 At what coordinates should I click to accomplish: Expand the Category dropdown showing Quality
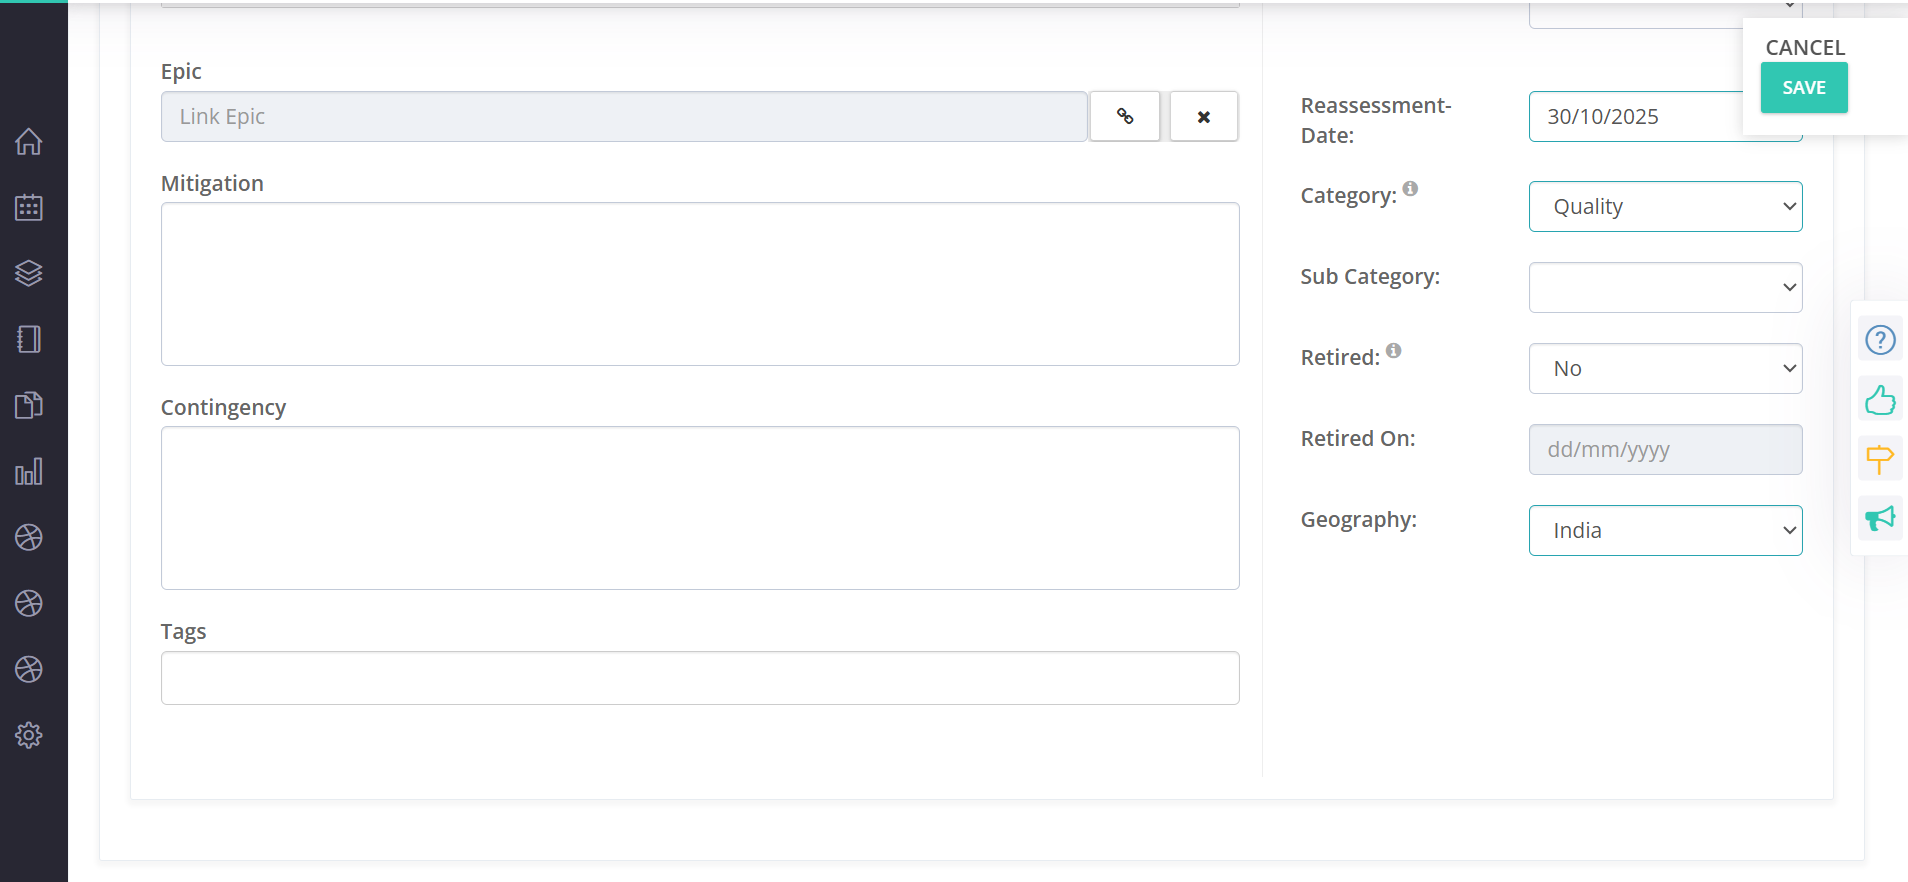click(1665, 207)
